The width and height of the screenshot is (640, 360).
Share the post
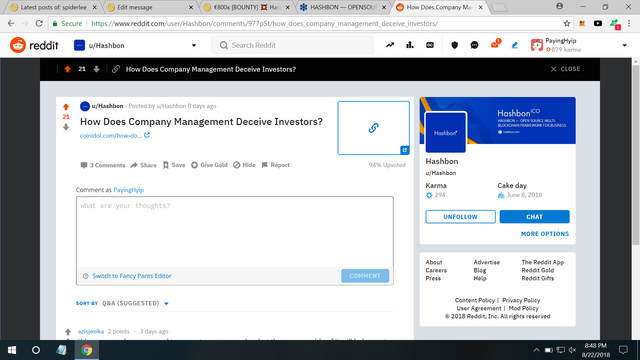[144, 165]
